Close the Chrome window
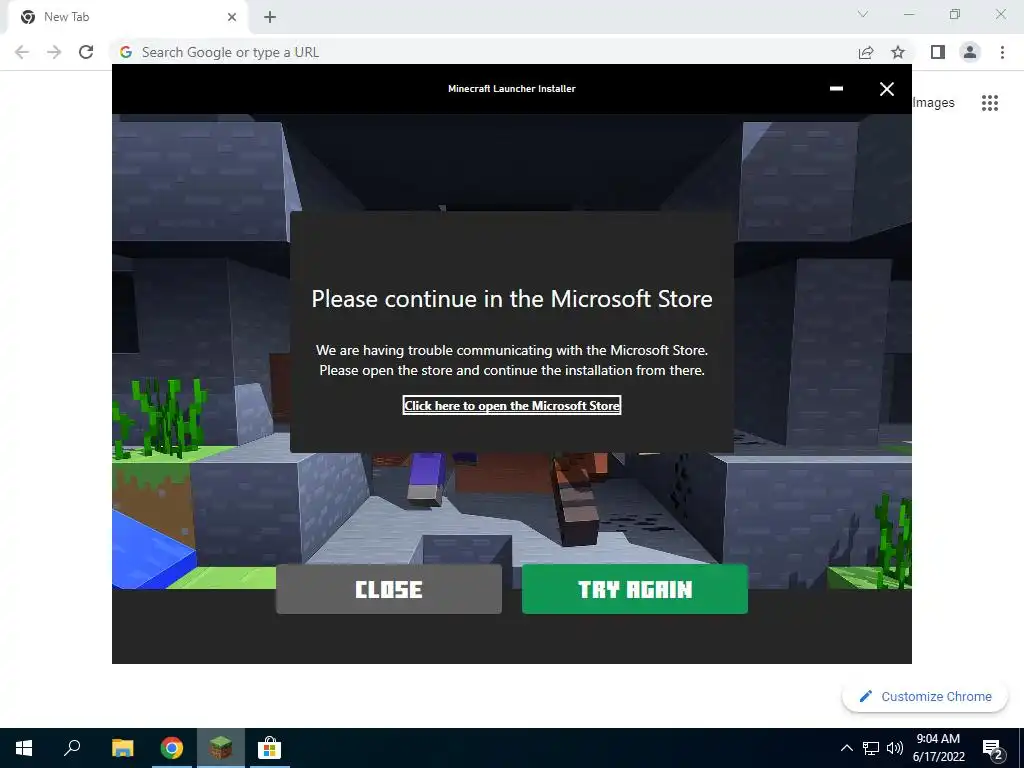Viewport: 1024px width, 768px height. [1000, 14]
